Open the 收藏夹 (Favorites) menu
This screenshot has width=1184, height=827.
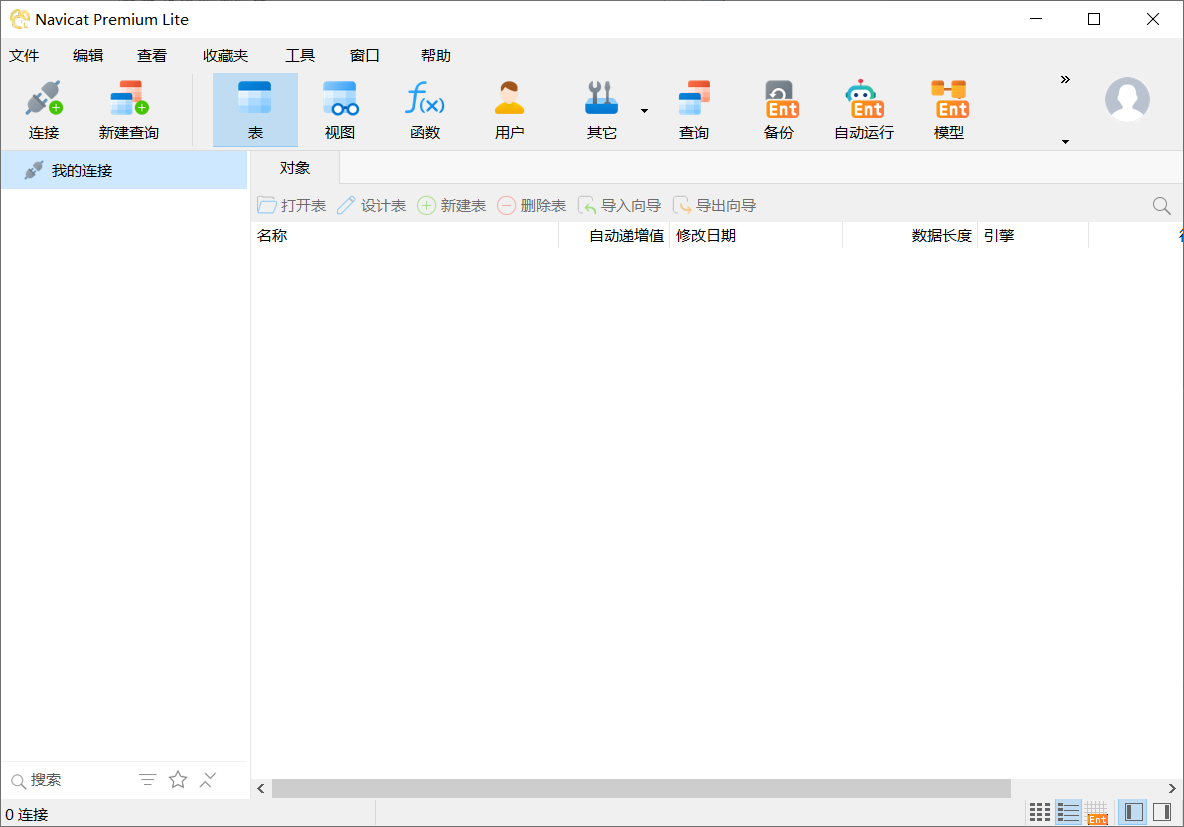point(225,56)
